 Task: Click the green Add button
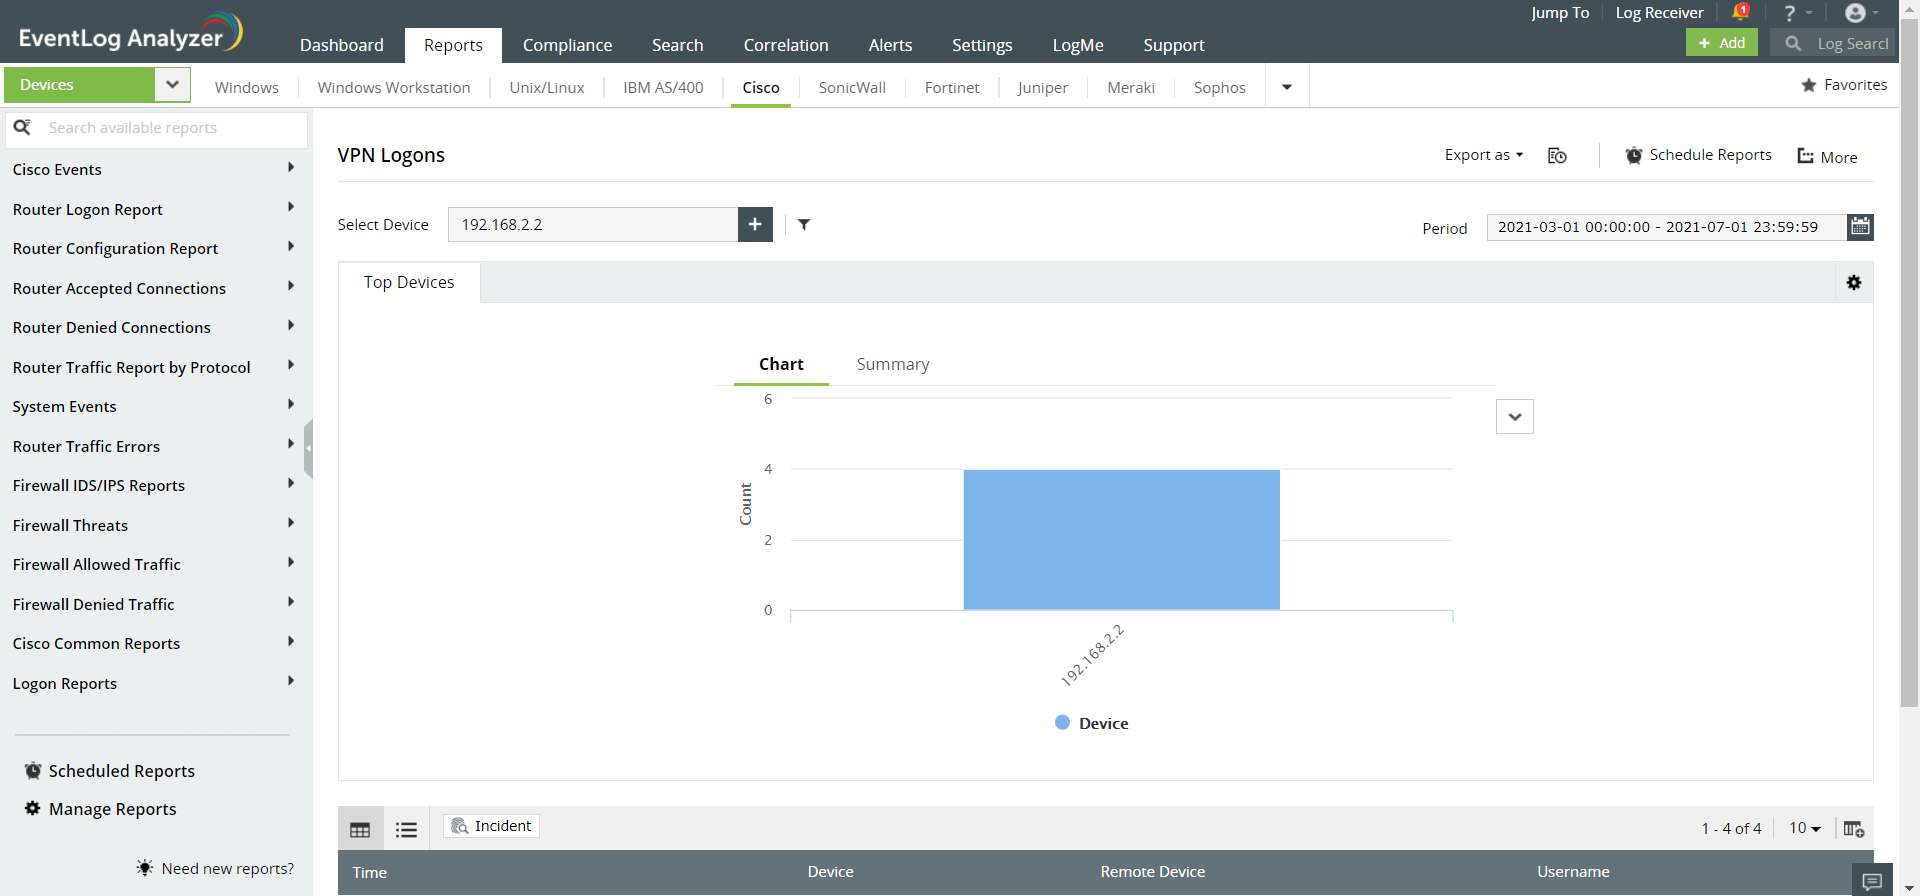pos(1722,43)
